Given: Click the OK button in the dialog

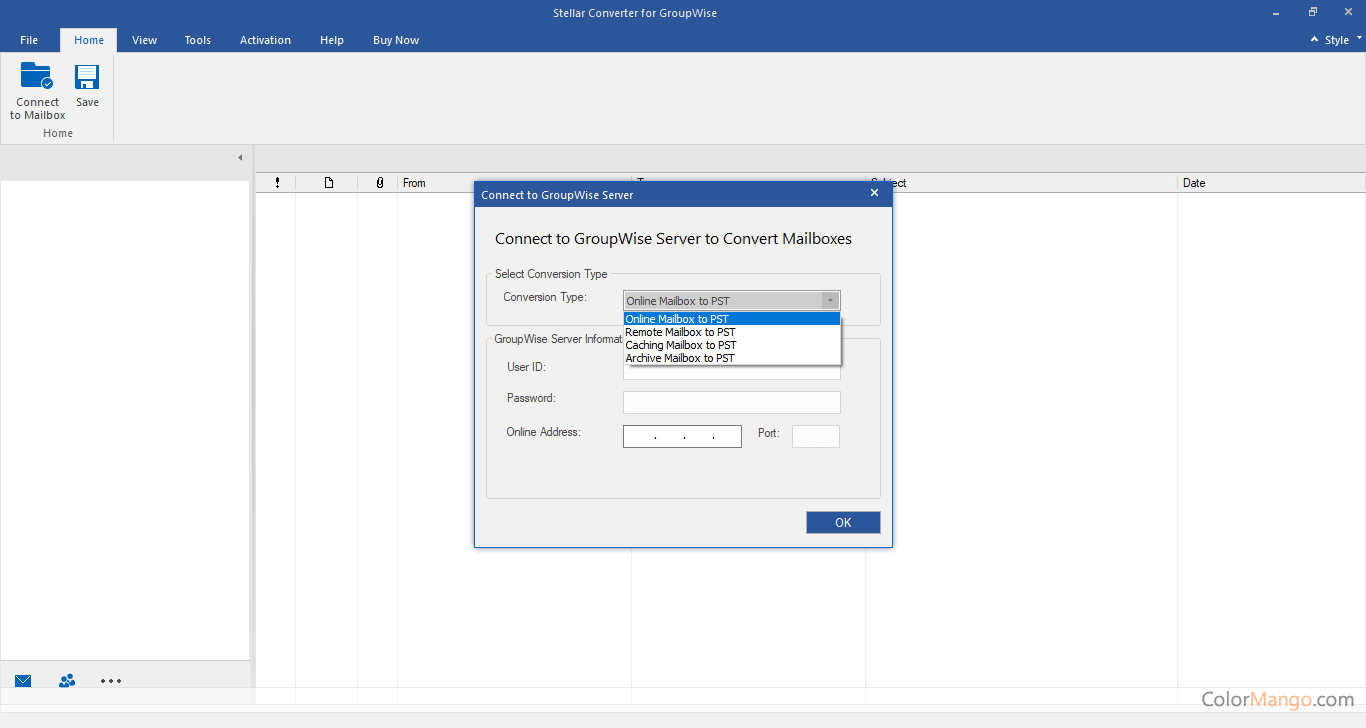Looking at the screenshot, I should coord(843,522).
